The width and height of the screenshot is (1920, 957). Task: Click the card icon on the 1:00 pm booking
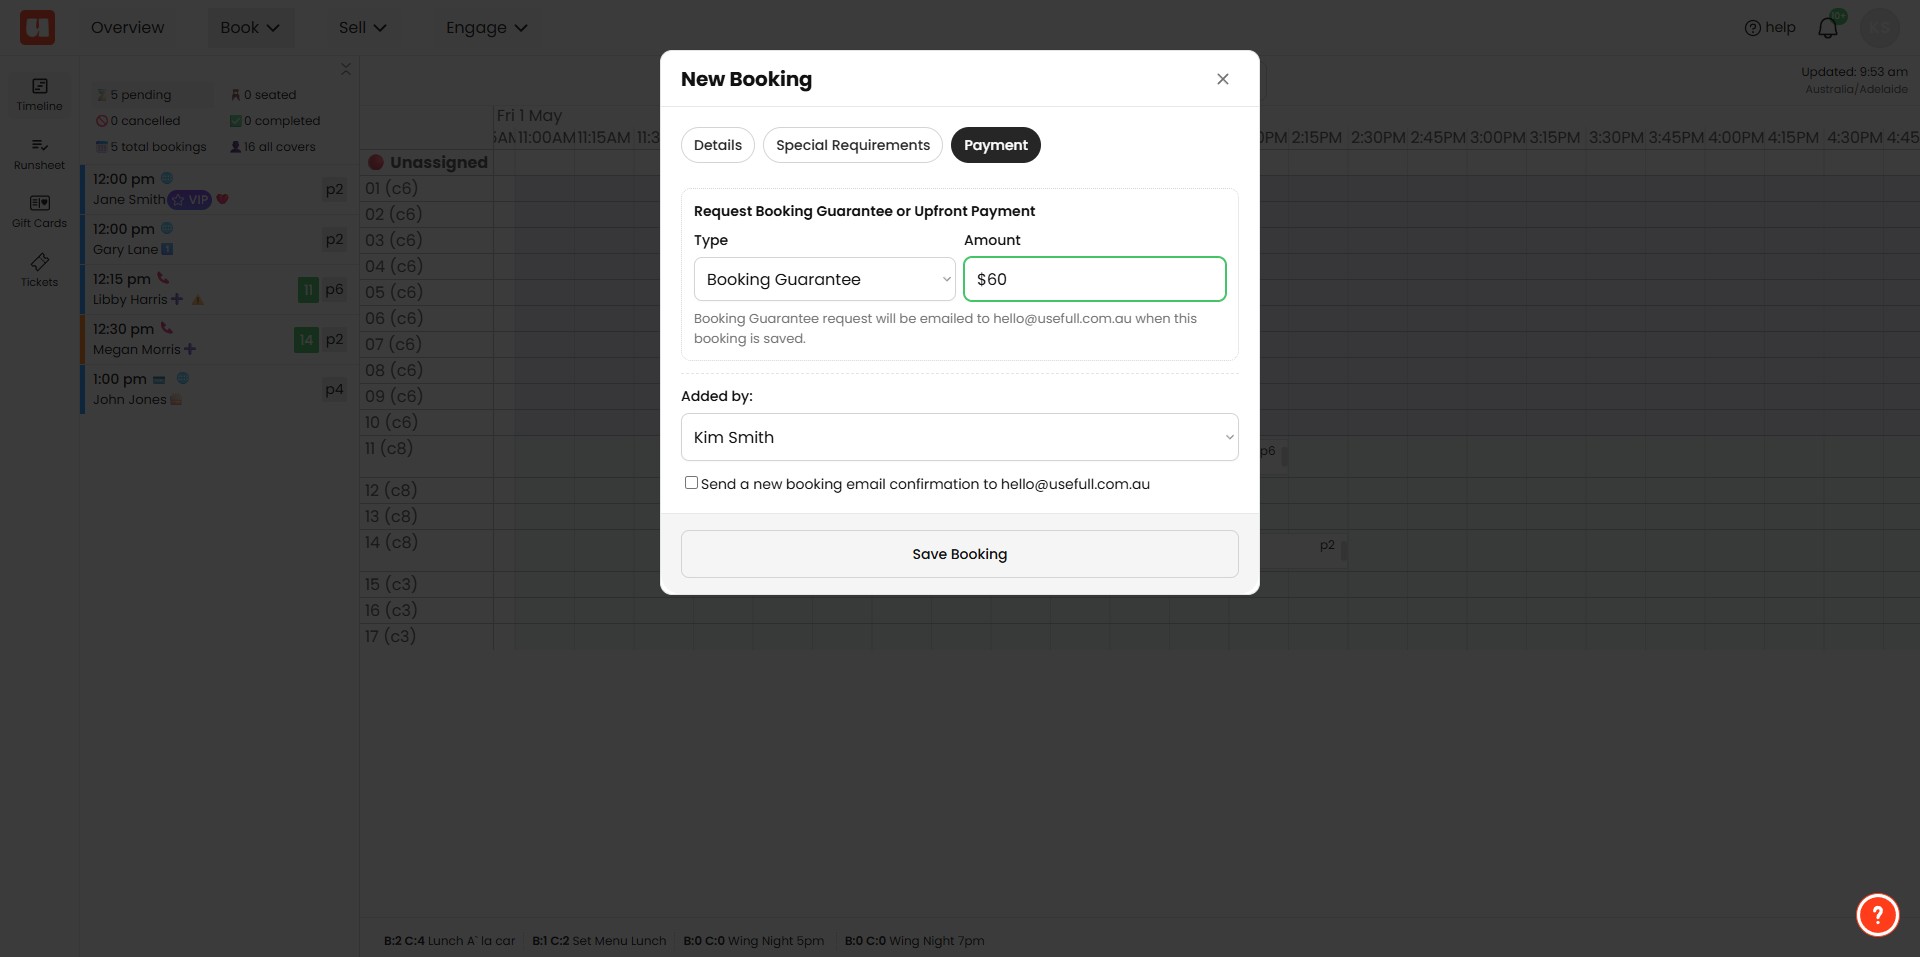point(159,379)
